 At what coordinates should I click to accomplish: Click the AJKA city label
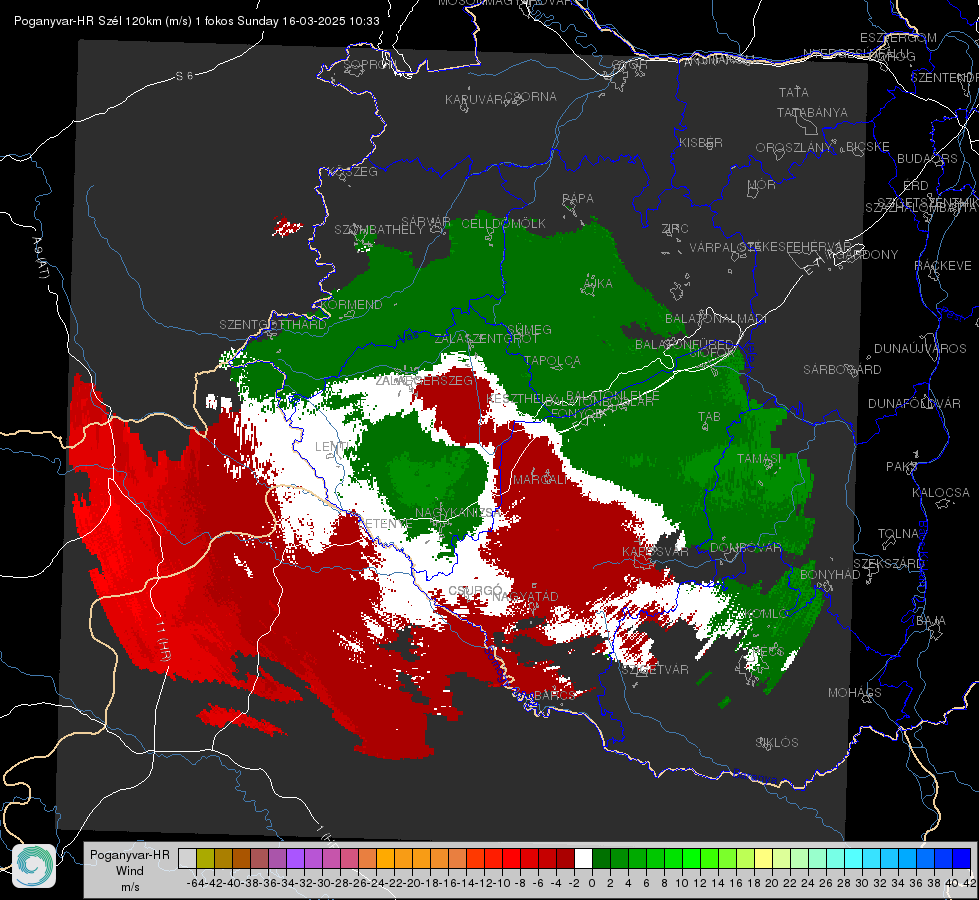598,284
